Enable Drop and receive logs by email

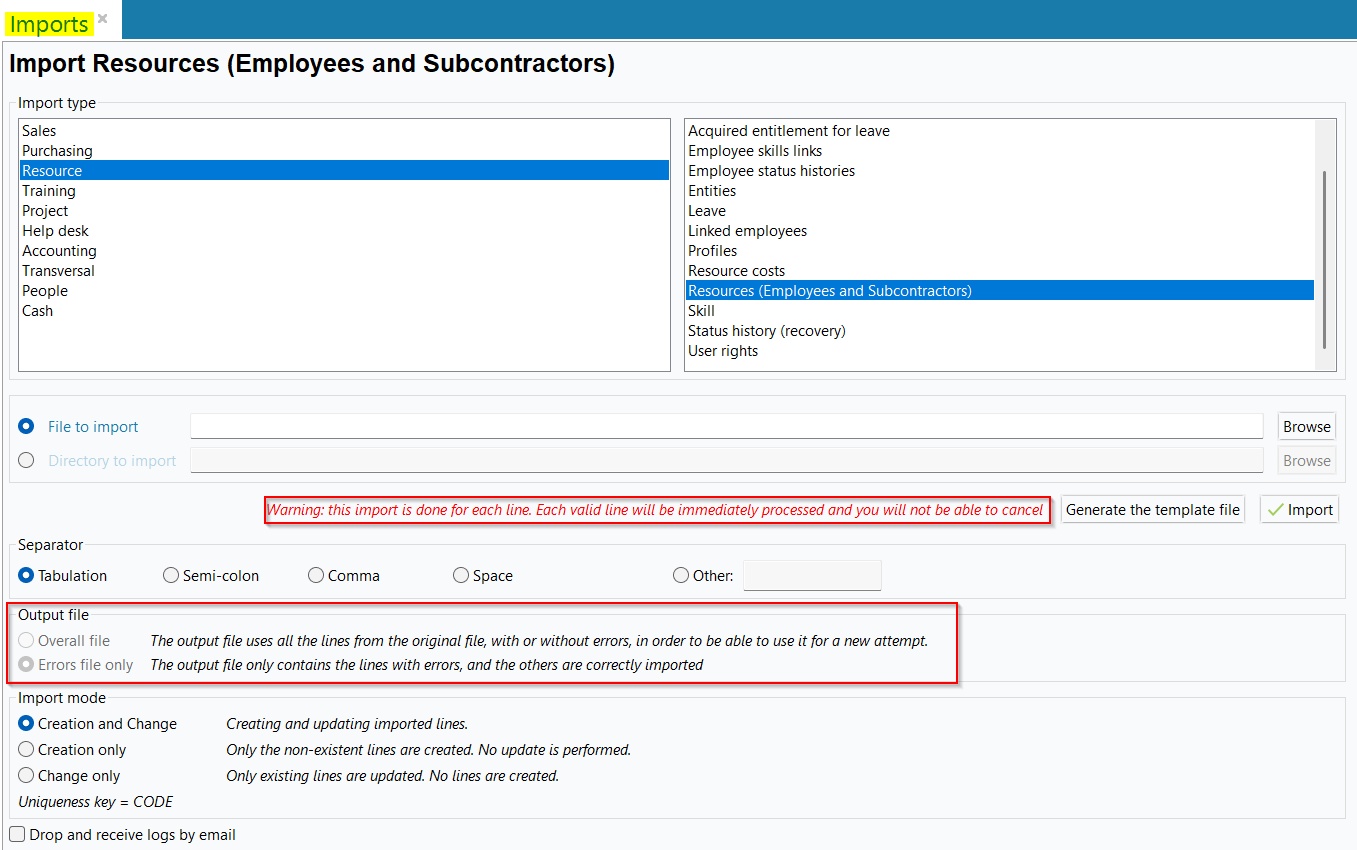(x=17, y=834)
